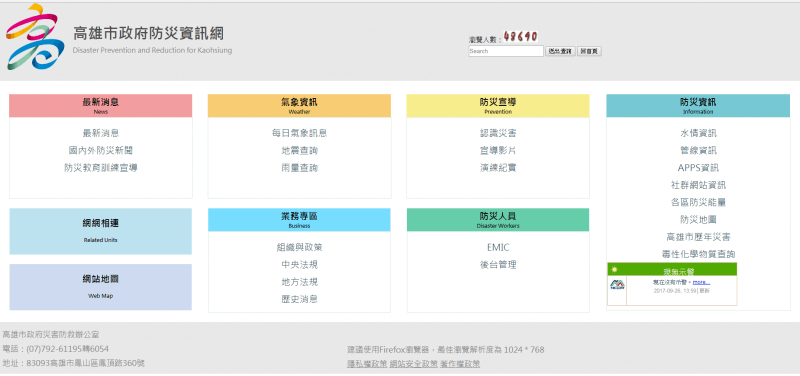Open 網站安全政策 security policy link
800x376 pixels.
point(413,364)
